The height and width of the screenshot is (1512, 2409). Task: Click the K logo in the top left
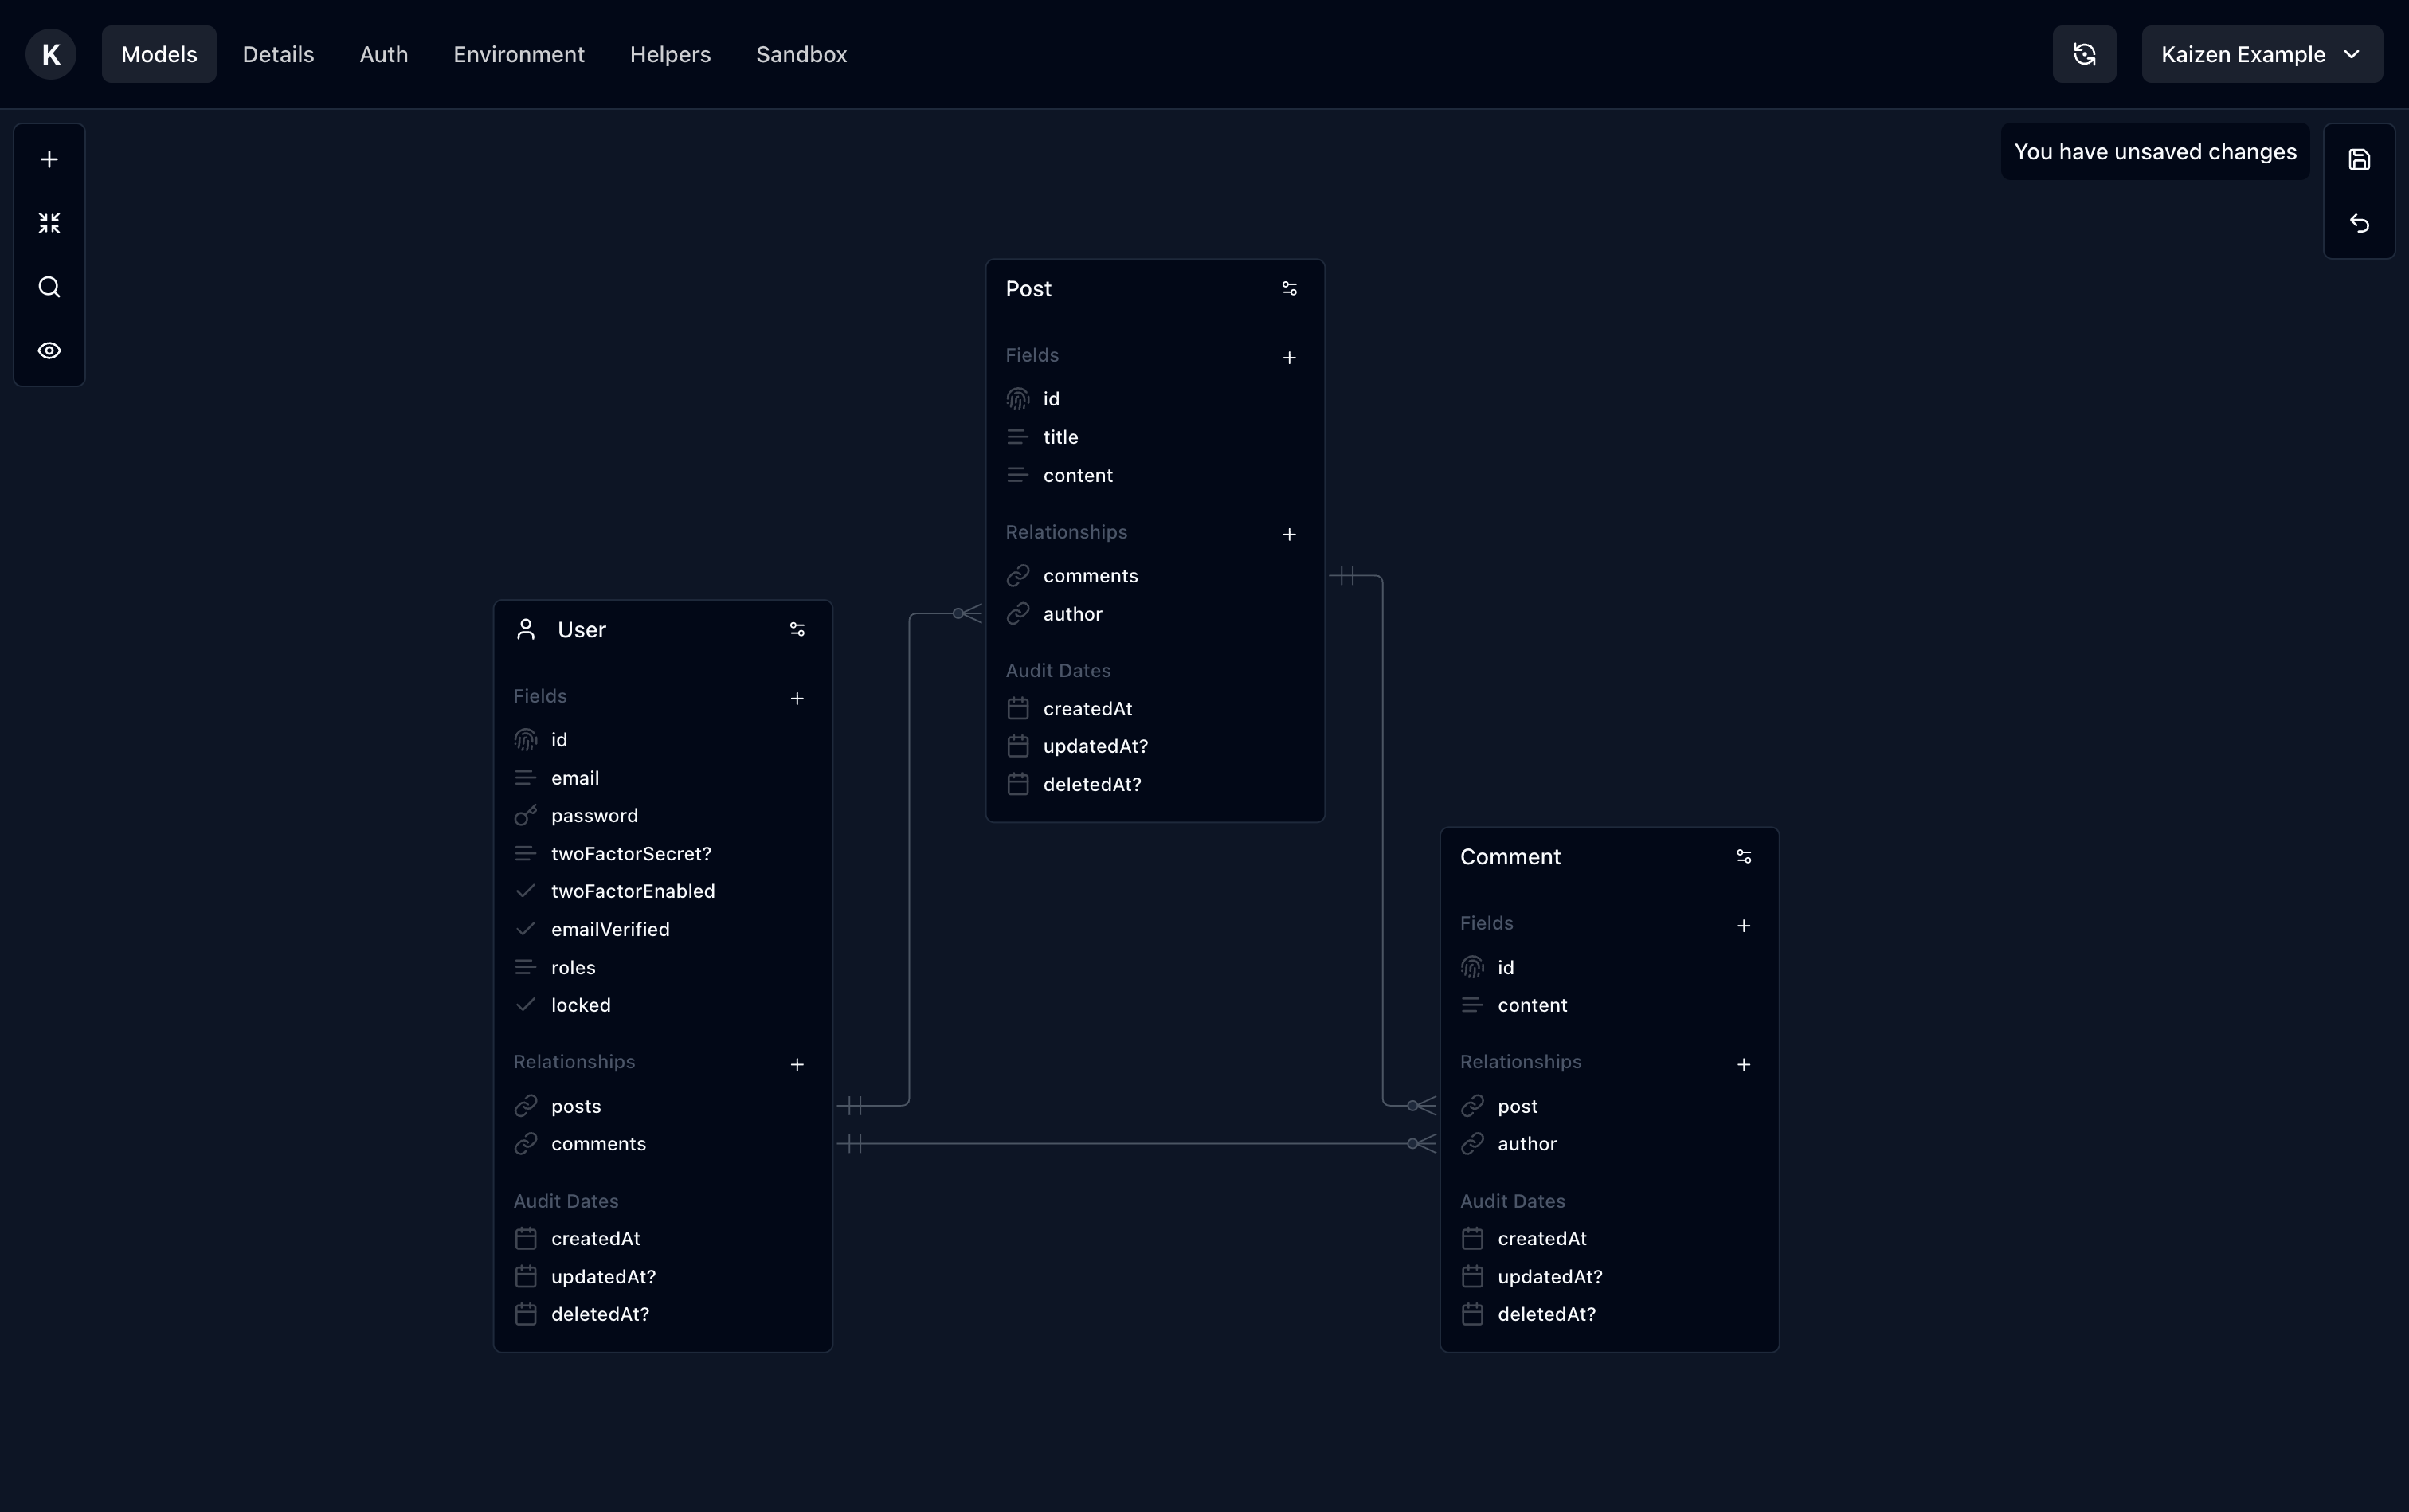[x=50, y=54]
